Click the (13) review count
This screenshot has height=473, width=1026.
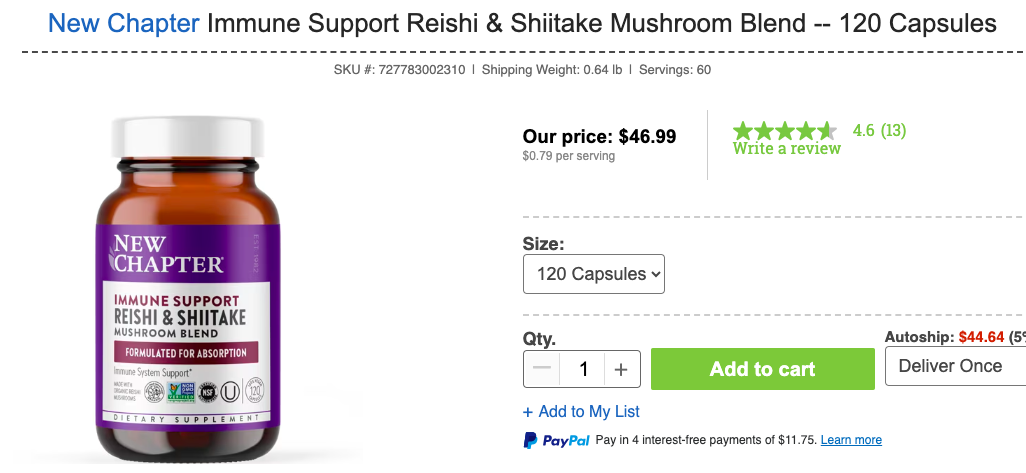[893, 130]
